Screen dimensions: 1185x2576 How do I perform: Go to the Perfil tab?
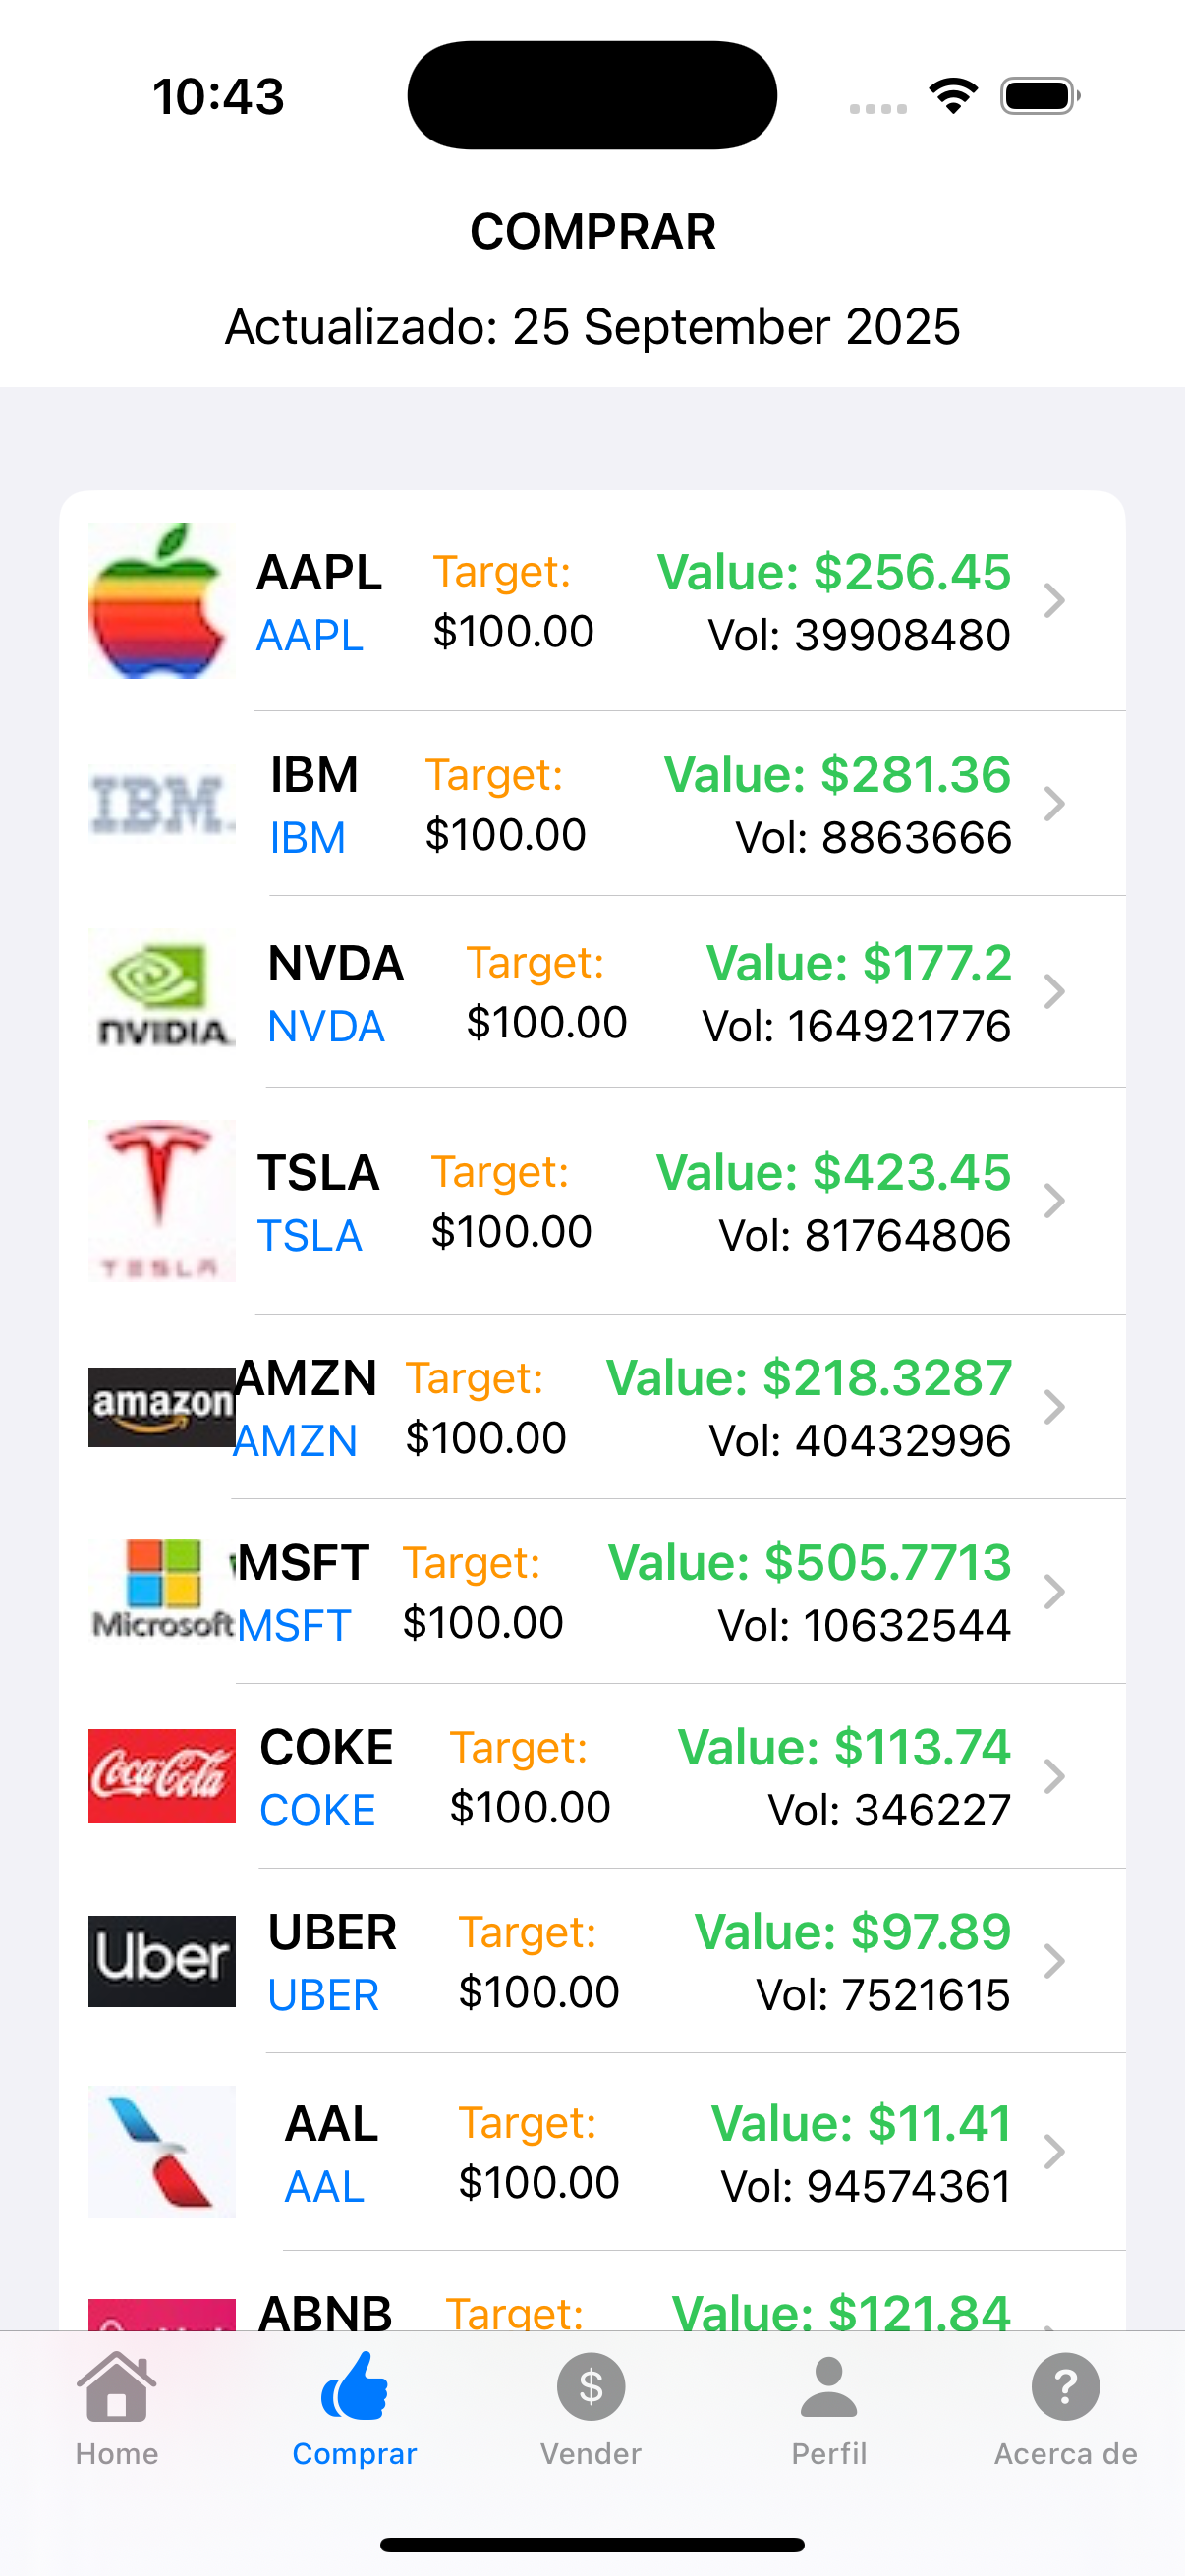[x=829, y=2408]
